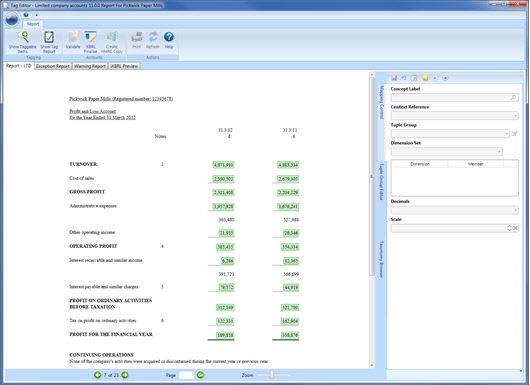Viewport: 530px width, 385px height.
Task: Go to previous page green arrow
Action: tap(97, 375)
